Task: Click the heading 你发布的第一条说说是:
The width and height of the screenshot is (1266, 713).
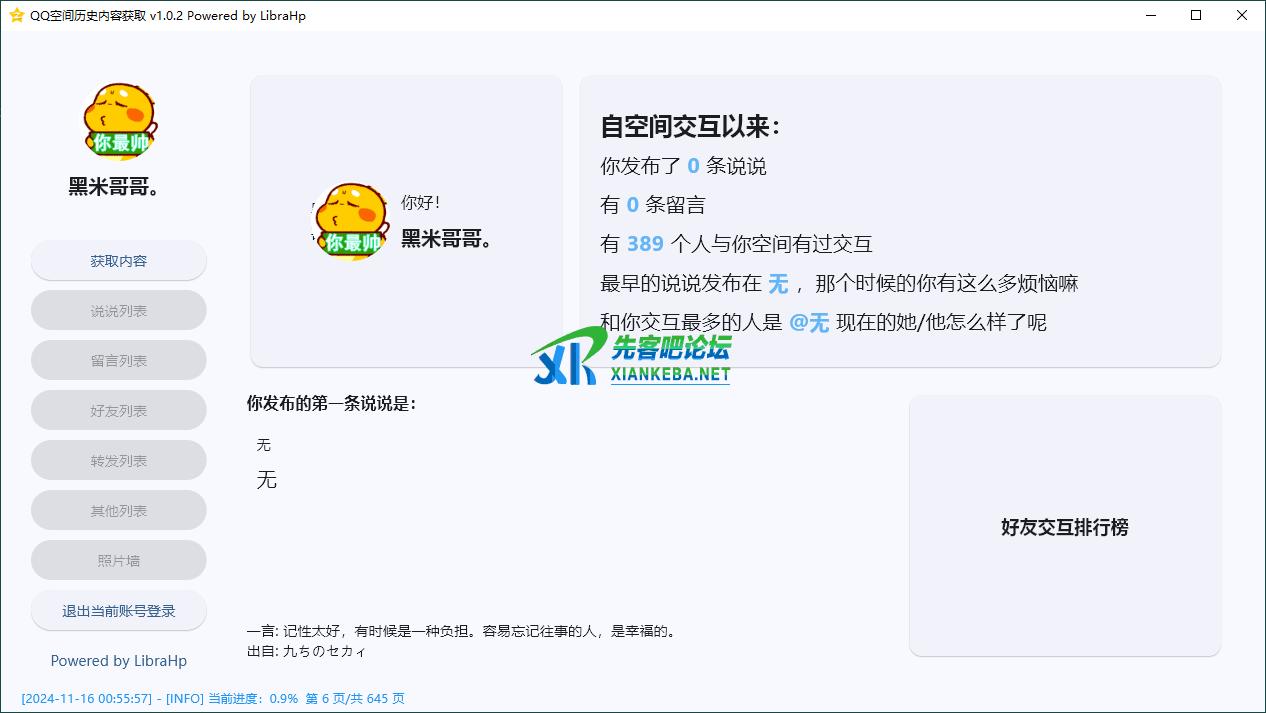Action: (x=332, y=404)
